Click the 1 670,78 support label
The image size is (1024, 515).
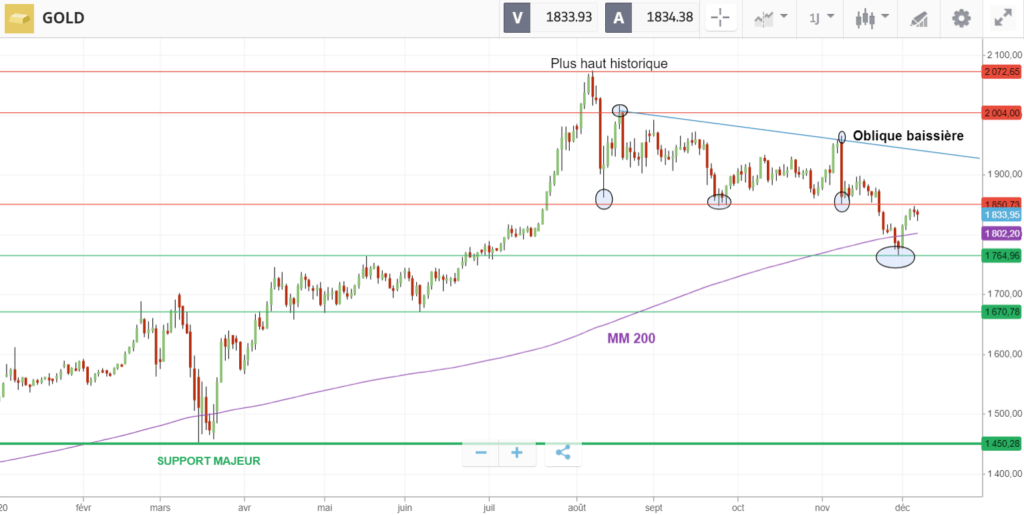(x=1001, y=312)
